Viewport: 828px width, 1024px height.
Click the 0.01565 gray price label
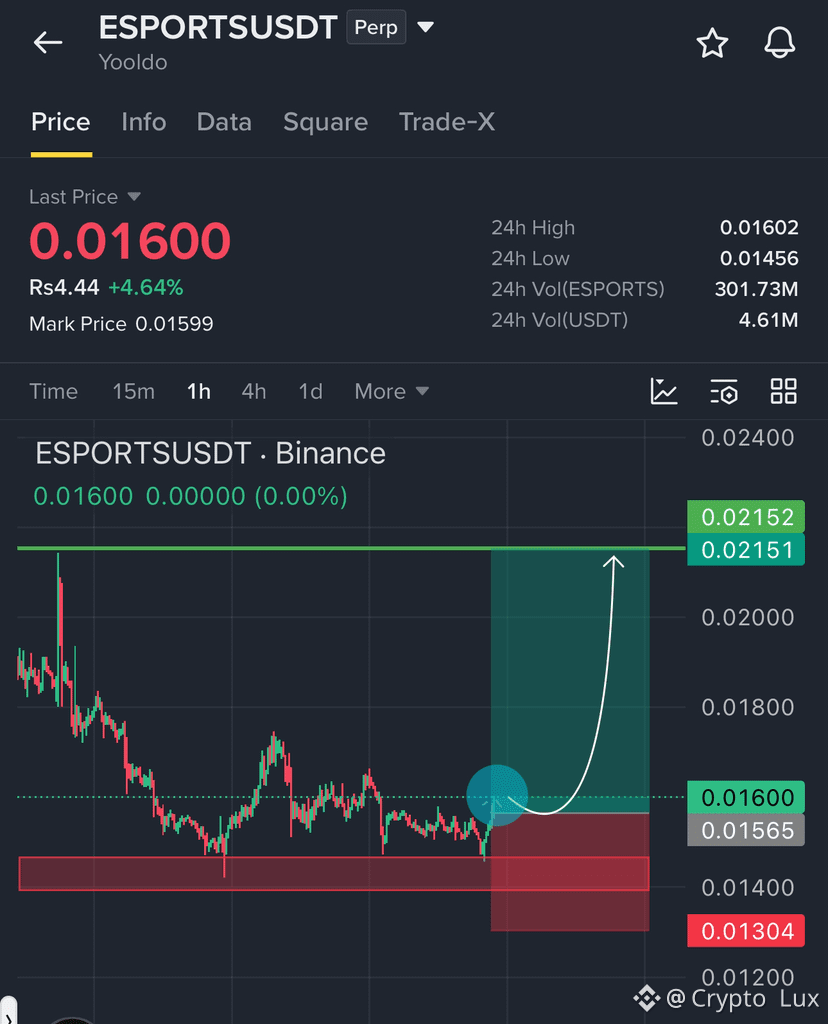coord(746,830)
